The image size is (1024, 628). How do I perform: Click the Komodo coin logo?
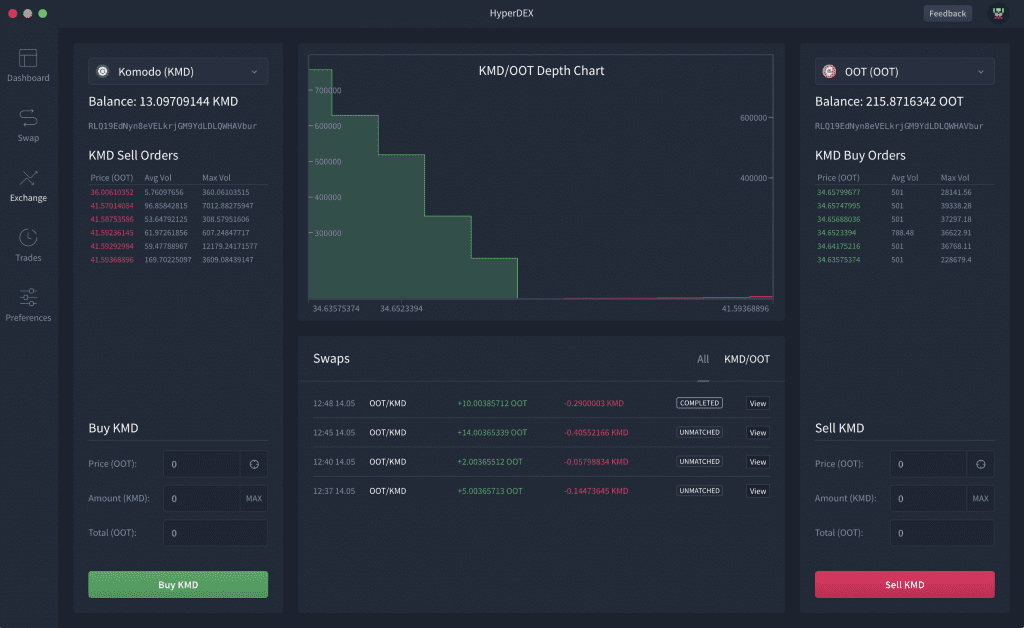103,72
